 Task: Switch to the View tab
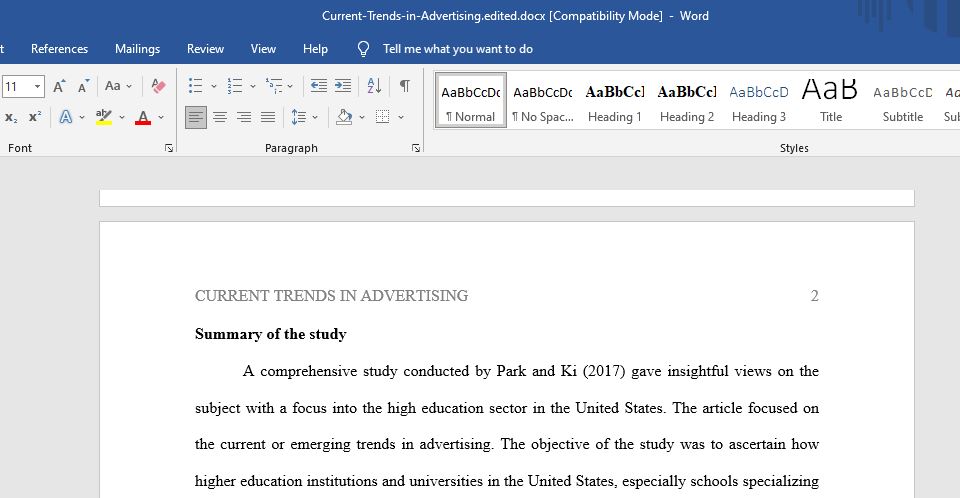tap(263, 49)
